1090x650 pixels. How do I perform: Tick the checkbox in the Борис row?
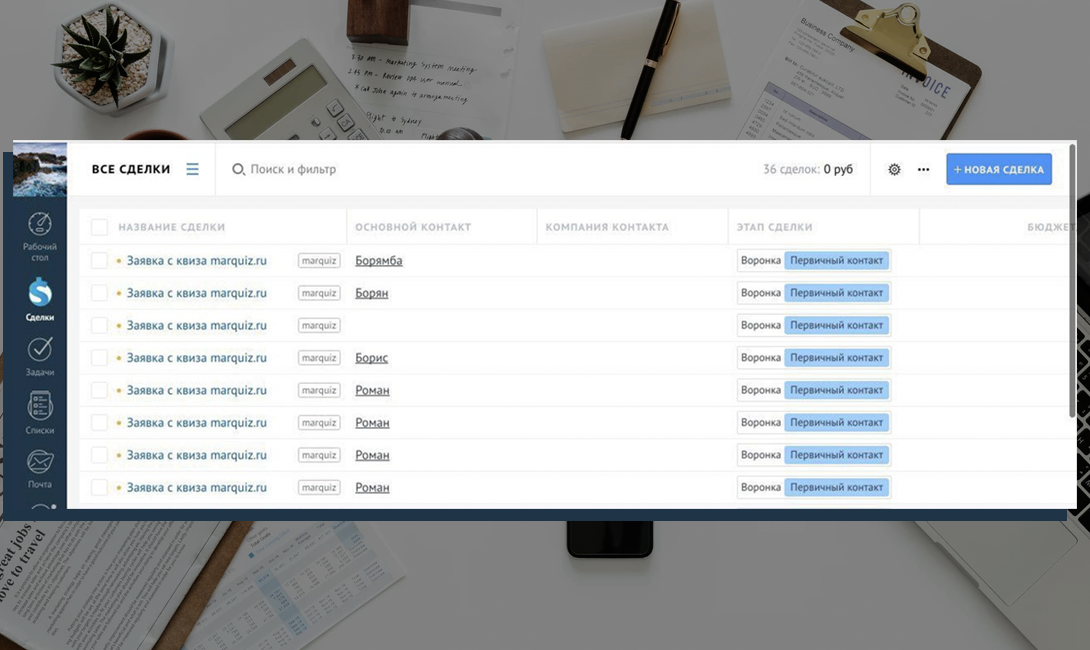99,357
